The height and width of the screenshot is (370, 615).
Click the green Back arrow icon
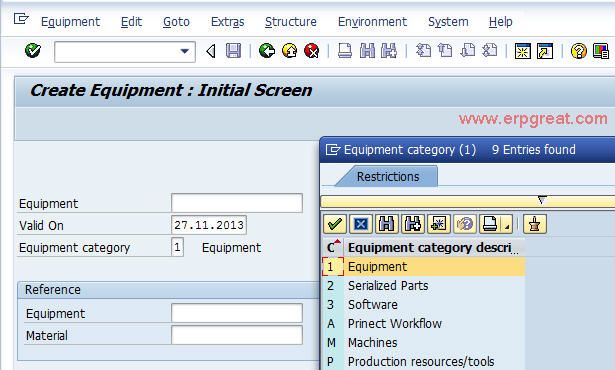tap(267, 51)
